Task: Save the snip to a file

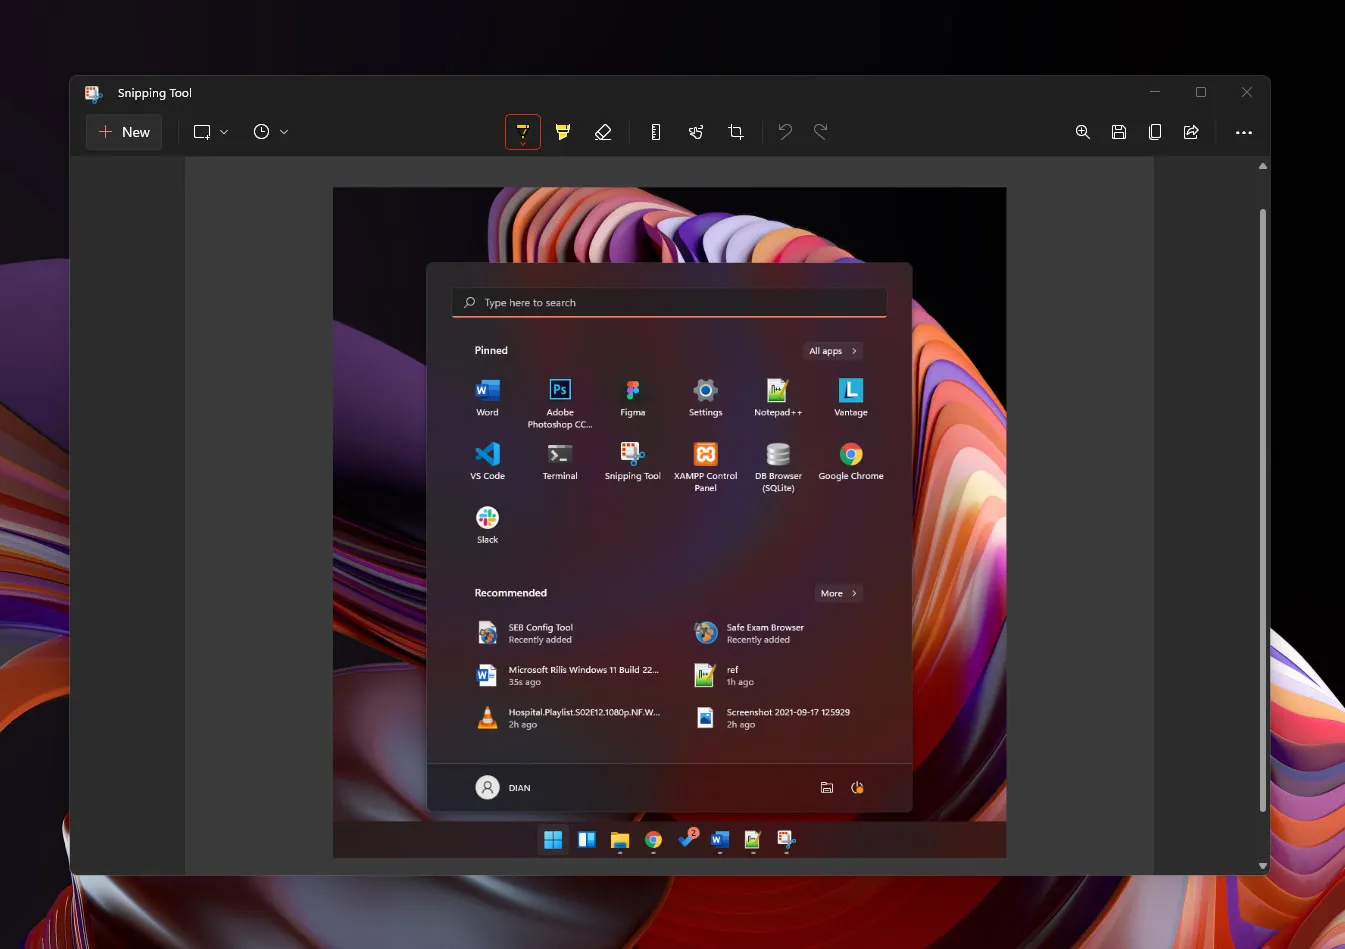Action: point(1119,131)
